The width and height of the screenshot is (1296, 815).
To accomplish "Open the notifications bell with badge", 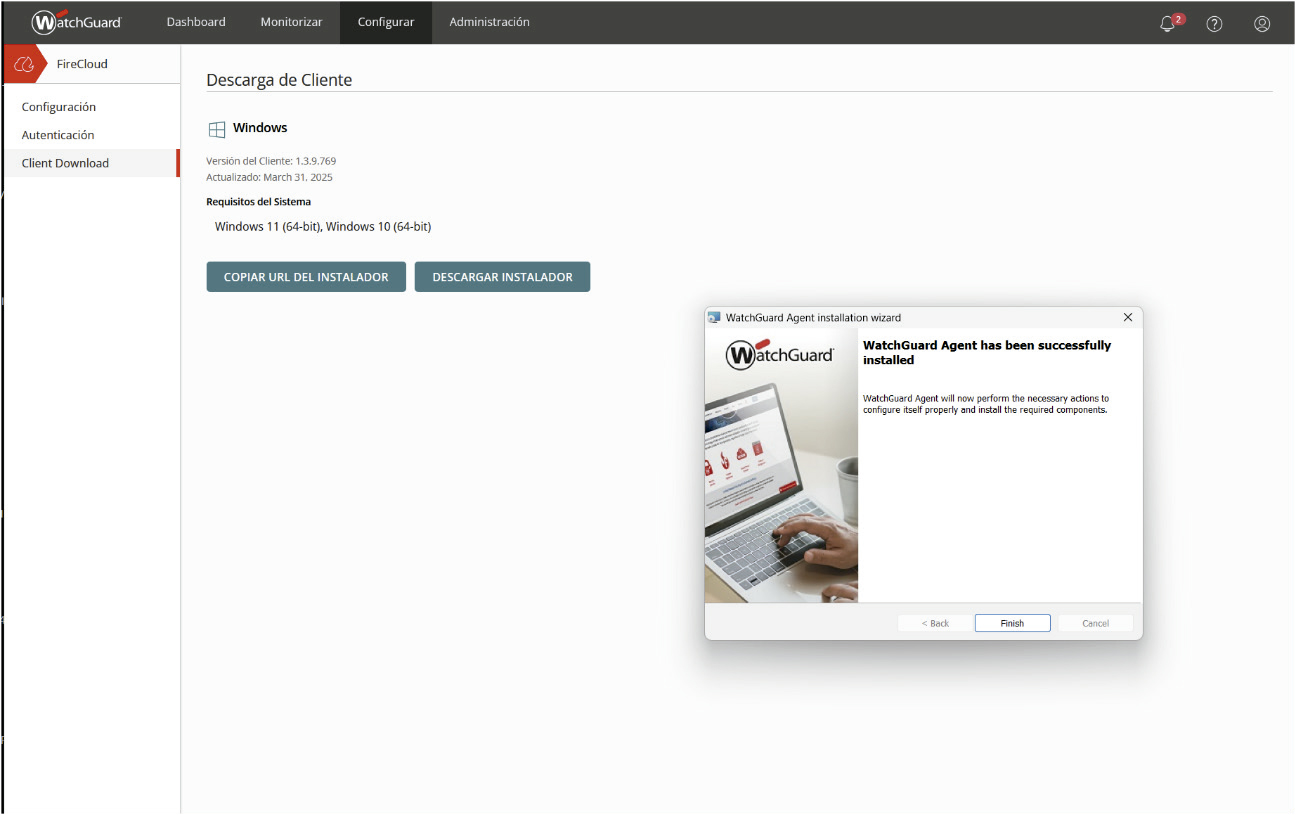I will (1168, 24).
